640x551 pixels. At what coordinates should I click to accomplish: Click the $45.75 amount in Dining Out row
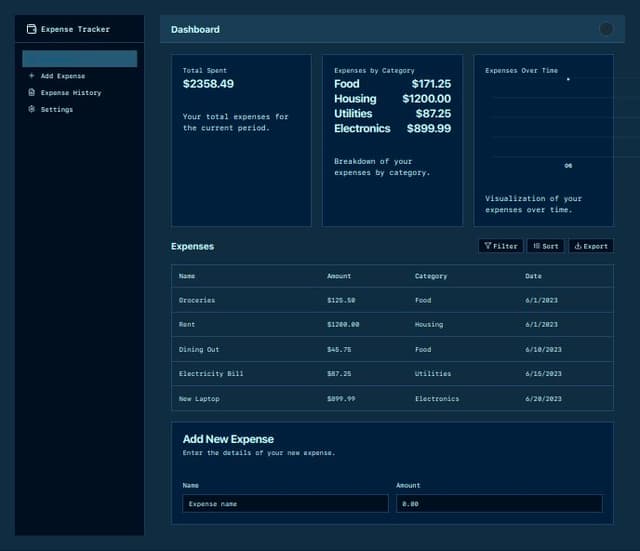point(339,350)
